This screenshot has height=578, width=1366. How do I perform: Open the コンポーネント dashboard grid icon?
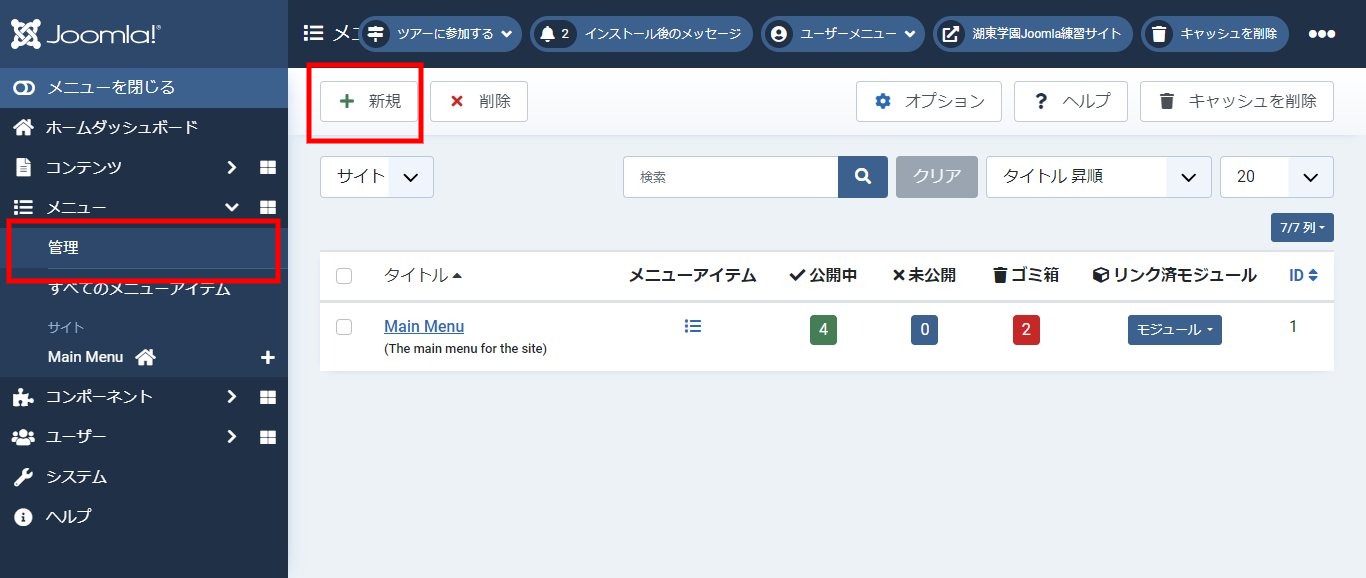tap(267, 397)
